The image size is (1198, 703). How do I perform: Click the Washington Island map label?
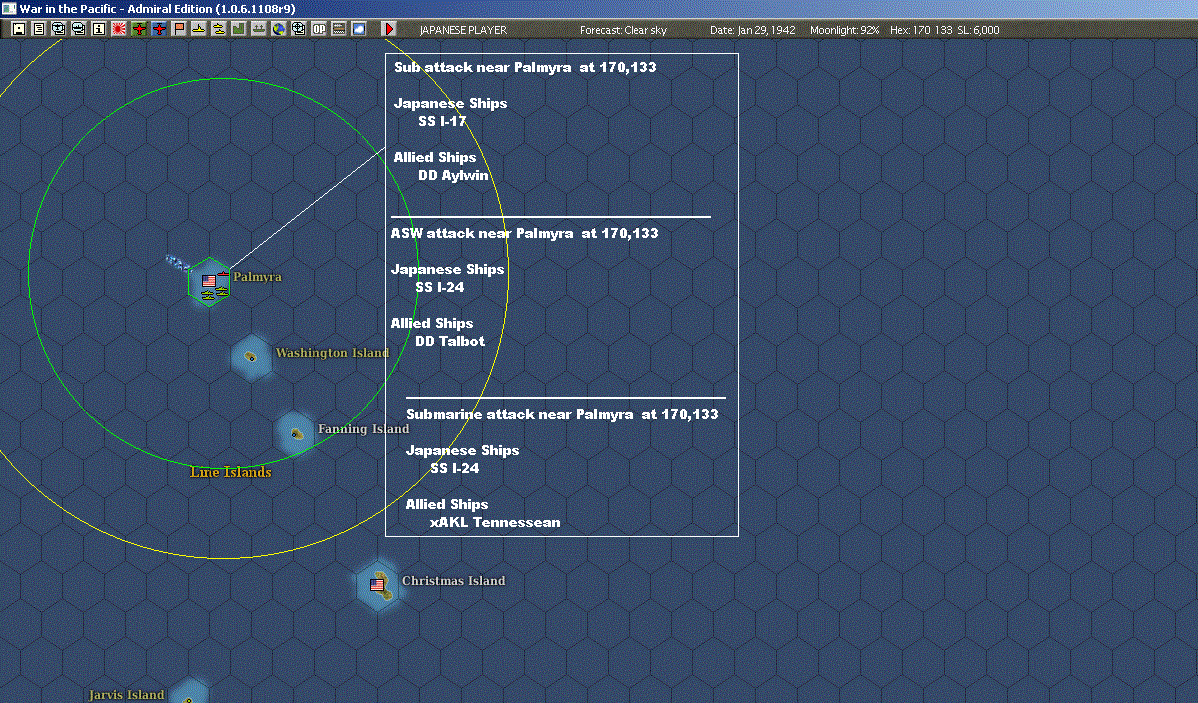tap(332, 352)
